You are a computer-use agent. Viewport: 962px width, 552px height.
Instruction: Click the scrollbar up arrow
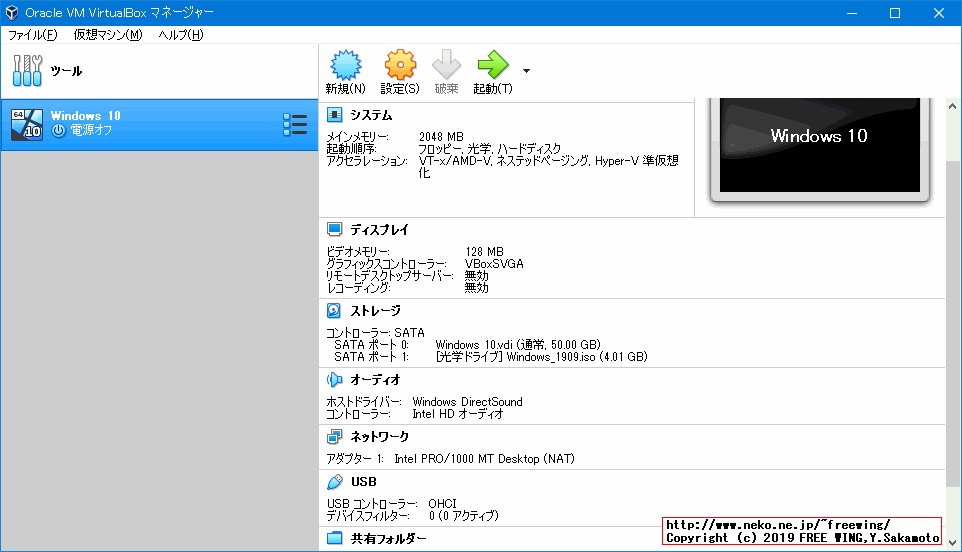(x=952, y=105)
